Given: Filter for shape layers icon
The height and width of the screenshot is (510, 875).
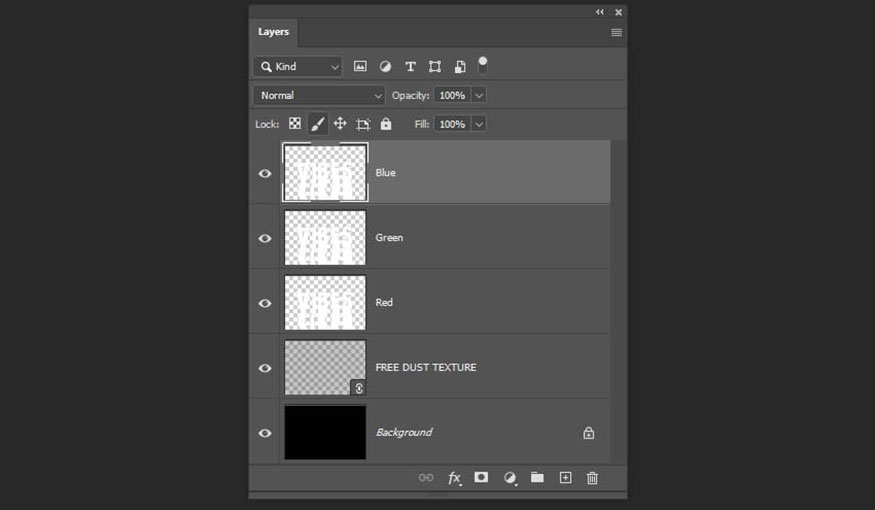Looking at the screenshot, I should pyautogui.click(x=435, y=67).
